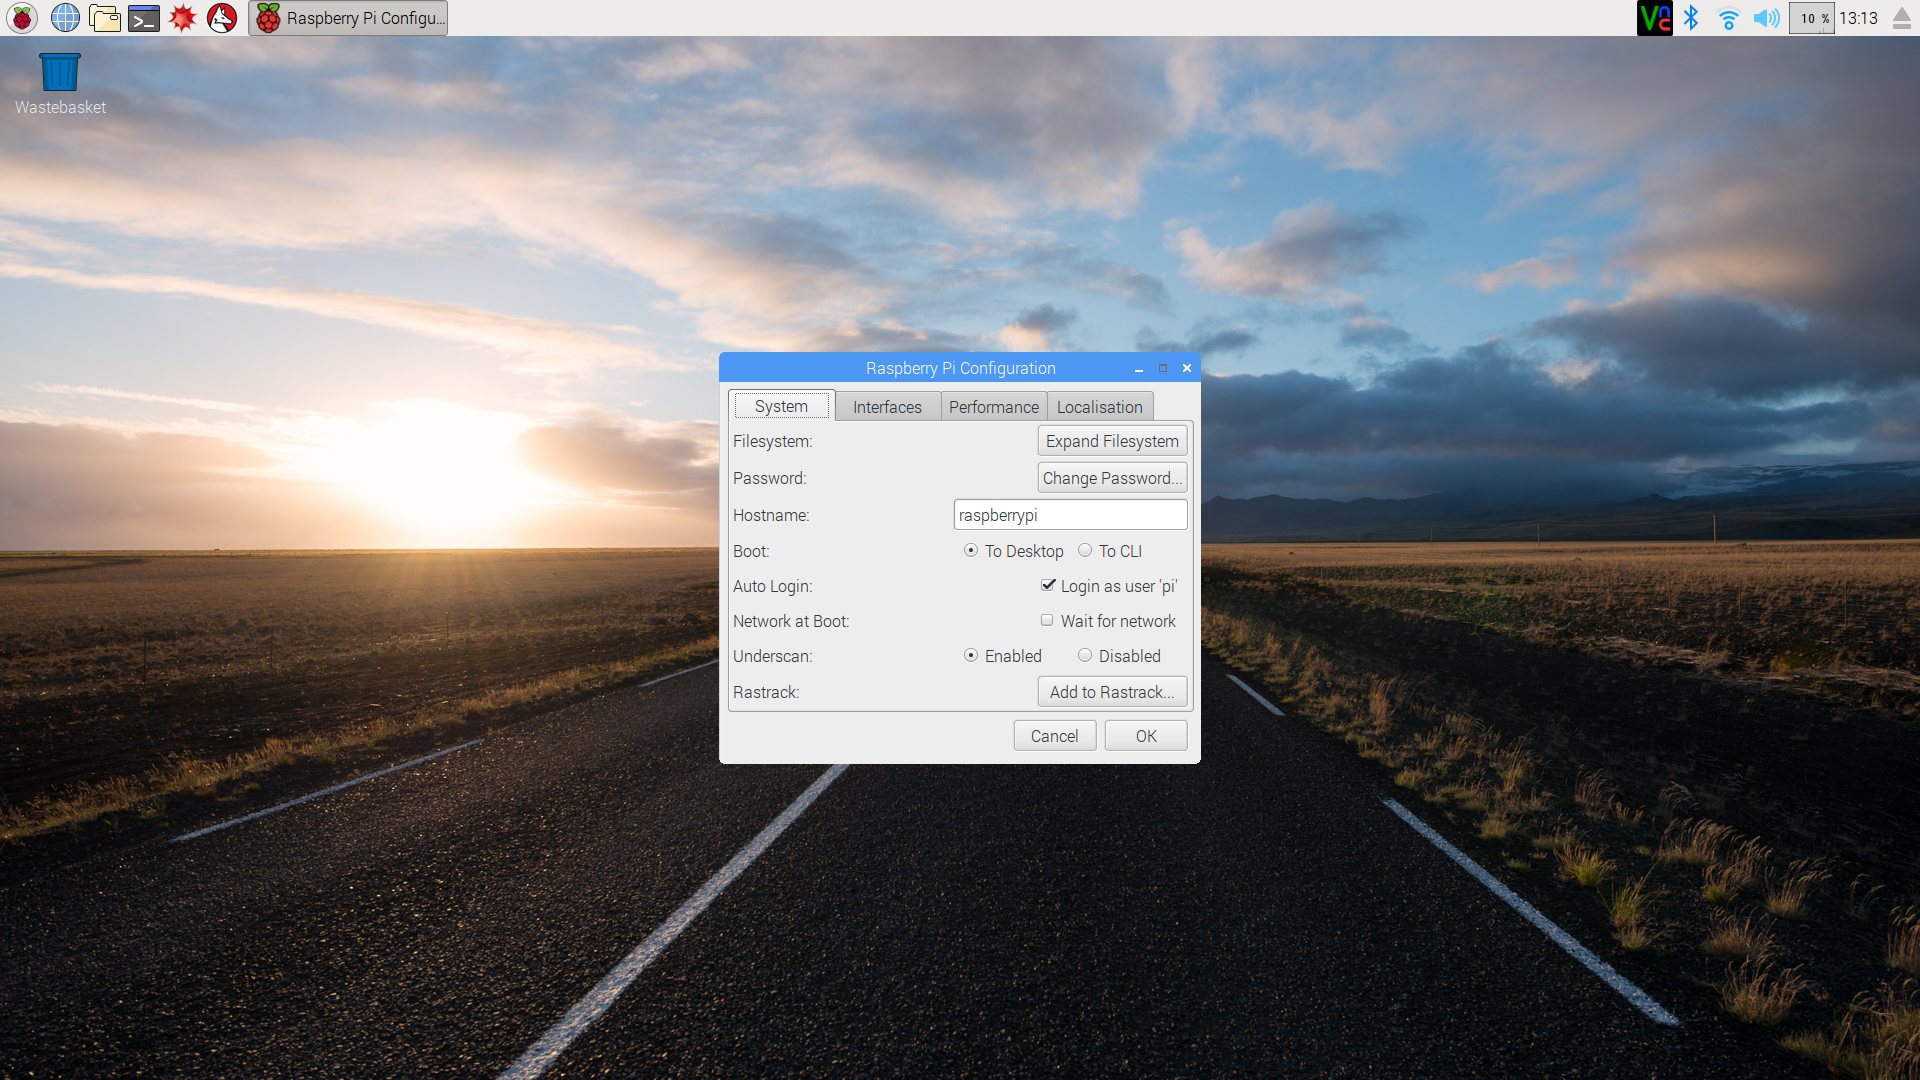Click the eject icon in tray
Screen dimensions: 1920x1080
click(x=1902, y=18)
